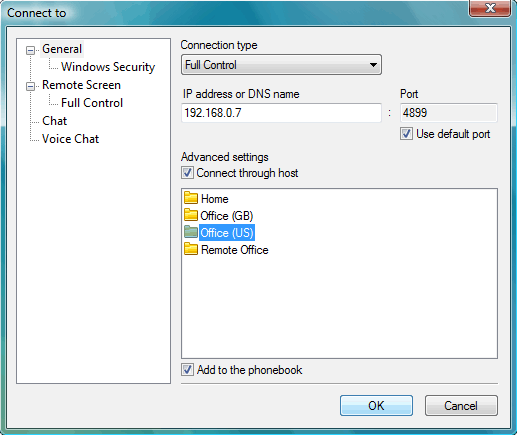The width and height of the screenshot is (517, 435).
Task: Click the Office (GB) folder icon
Action: (191, 215)
